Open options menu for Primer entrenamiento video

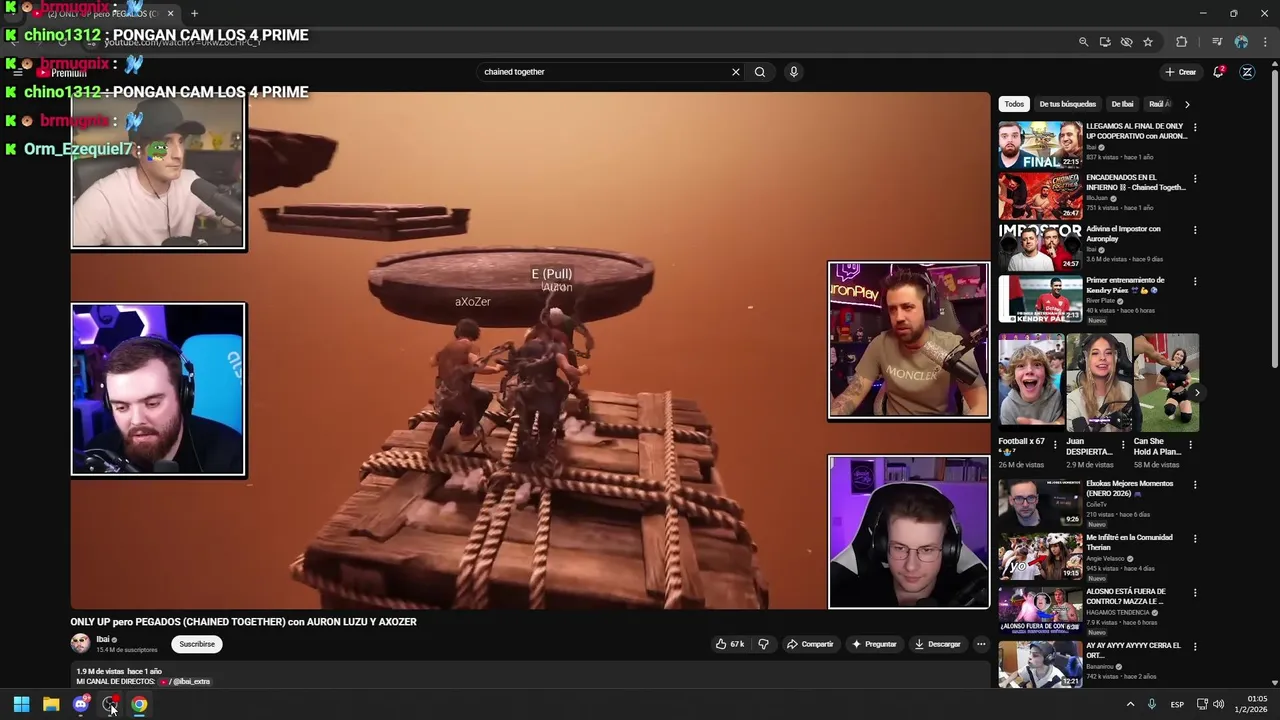(x=1194, y=281)
